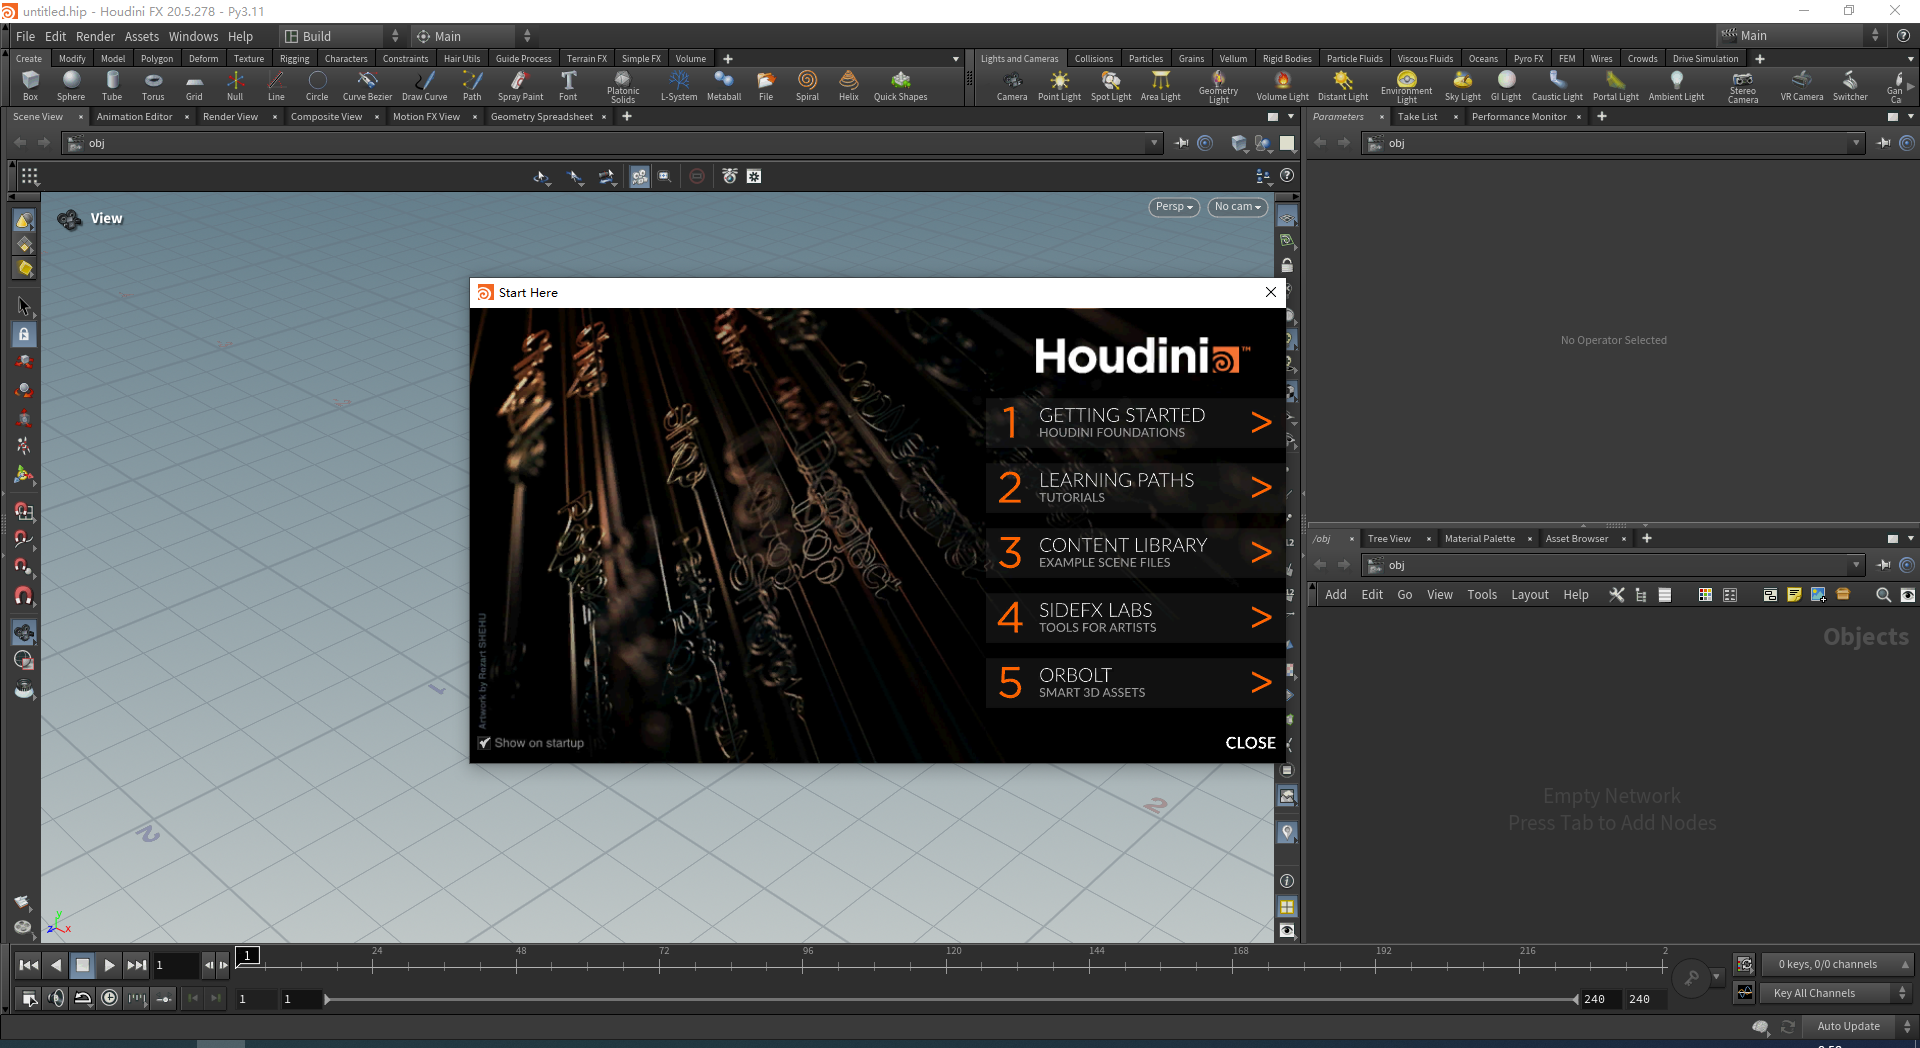This screenshot has width=1920, height=1048.
Task: Switch to the Vellum shelf tab
Action: pos(1233,58)
